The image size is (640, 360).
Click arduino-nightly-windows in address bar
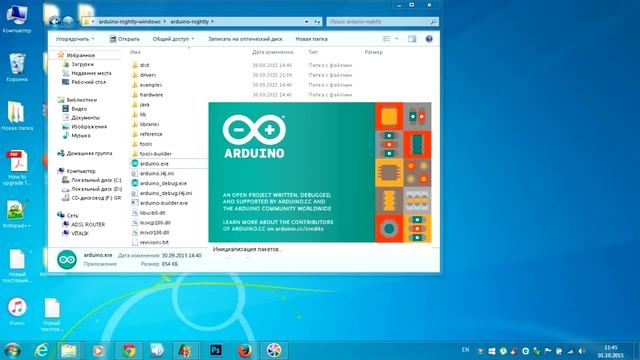point(129,22)
